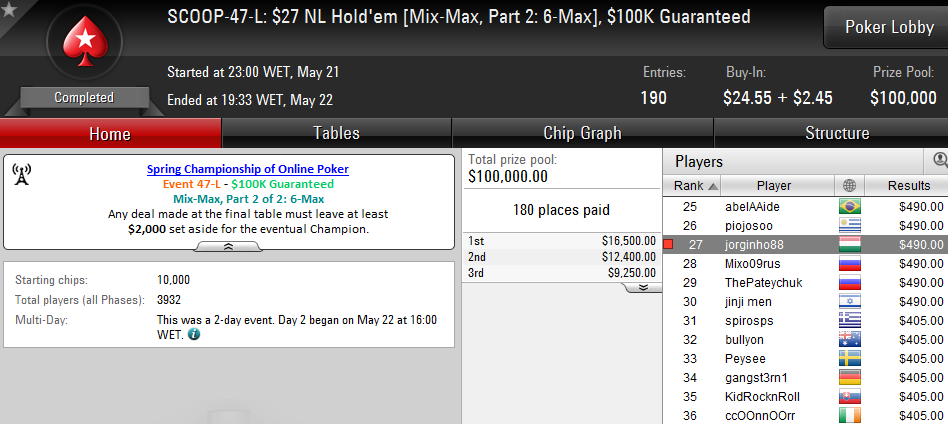Click the Russia flag beside Mixo09rus
The width and height of the screenshot is (948, 424).
[x=849, y=264]
